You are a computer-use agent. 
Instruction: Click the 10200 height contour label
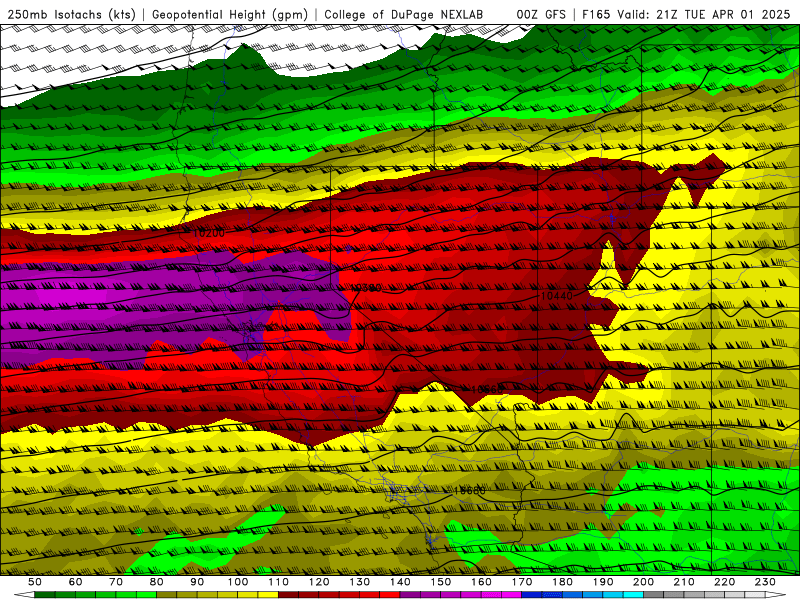(x=209, y=233)
